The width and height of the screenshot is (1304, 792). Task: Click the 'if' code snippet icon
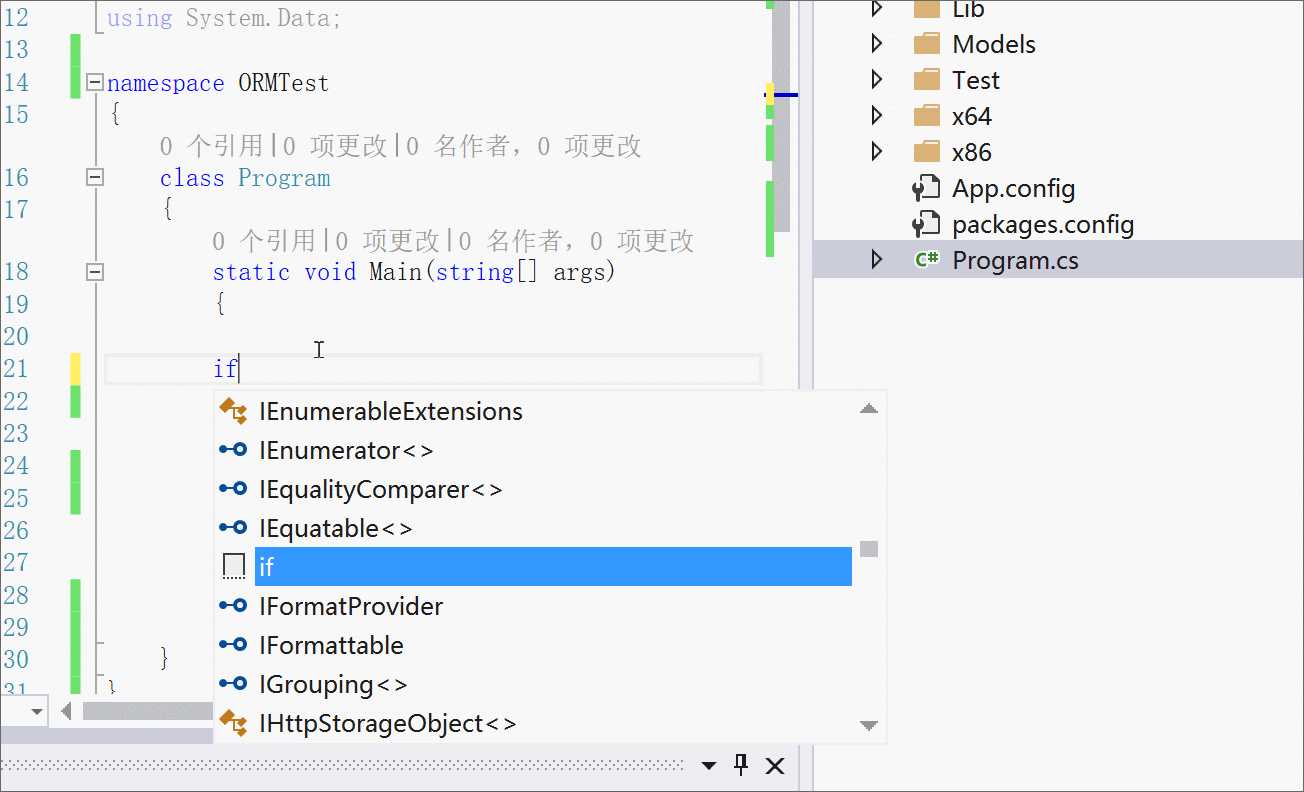233,567
